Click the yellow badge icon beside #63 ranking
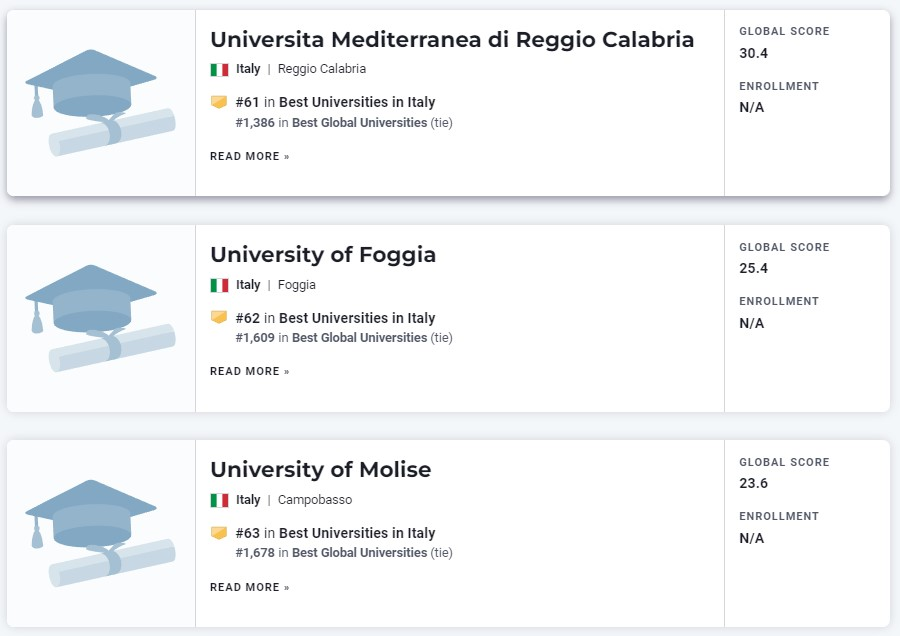The image size is (900, 636). (x=219, y=533)
